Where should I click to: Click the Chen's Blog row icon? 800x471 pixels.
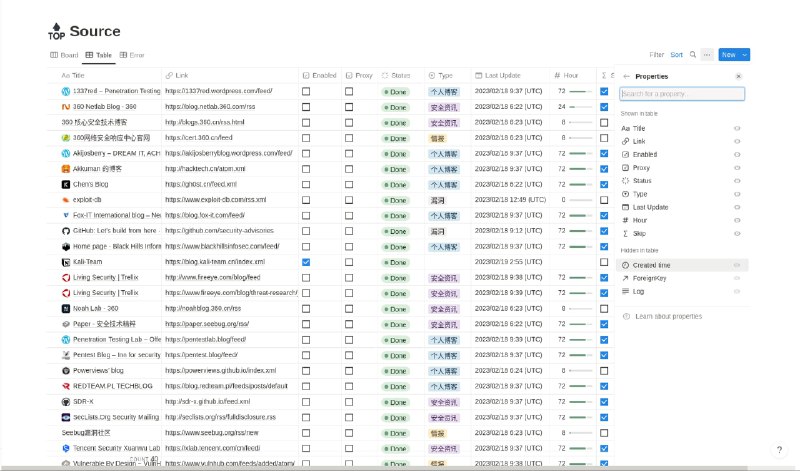66,184
